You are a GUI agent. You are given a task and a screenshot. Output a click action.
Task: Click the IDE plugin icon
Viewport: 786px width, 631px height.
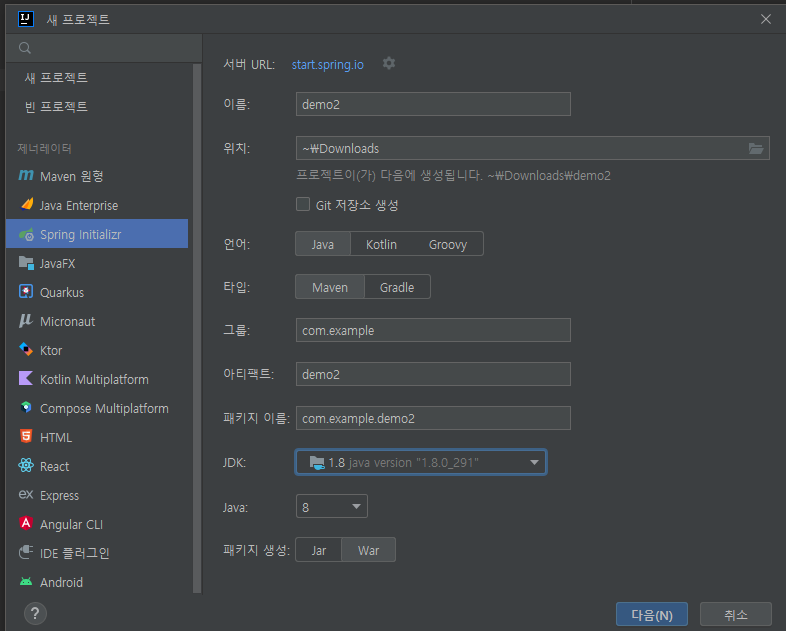click(x=26, y=552)
